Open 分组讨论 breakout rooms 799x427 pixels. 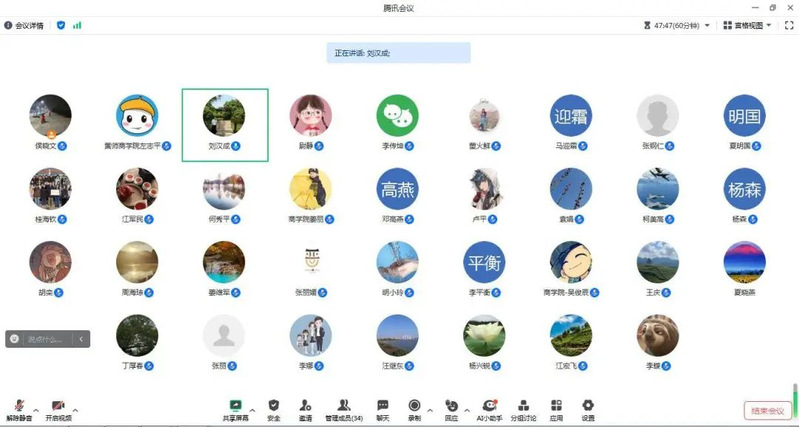click(x=523, y=408)
